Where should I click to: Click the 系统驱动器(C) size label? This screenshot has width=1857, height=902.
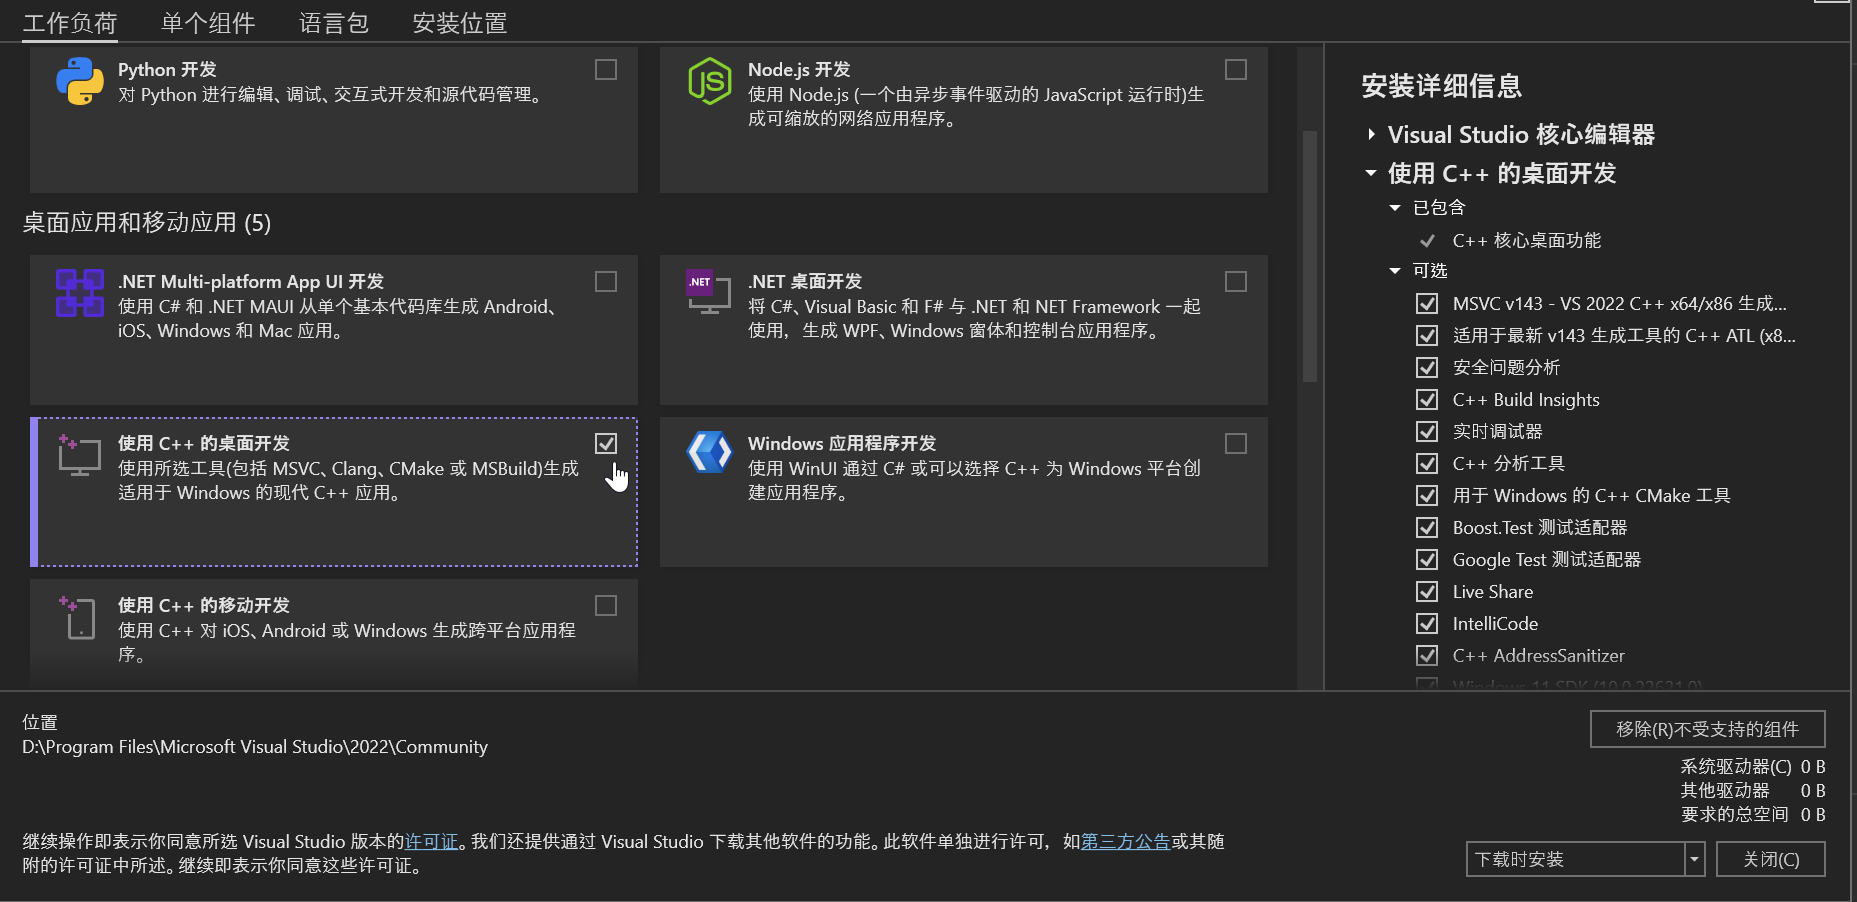[x=1736, y=766]
